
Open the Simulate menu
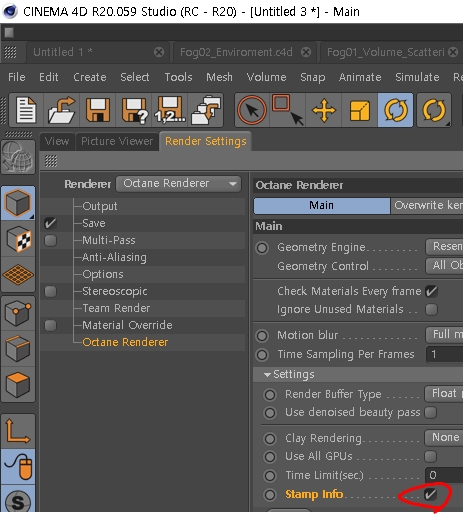coord(417,77)
